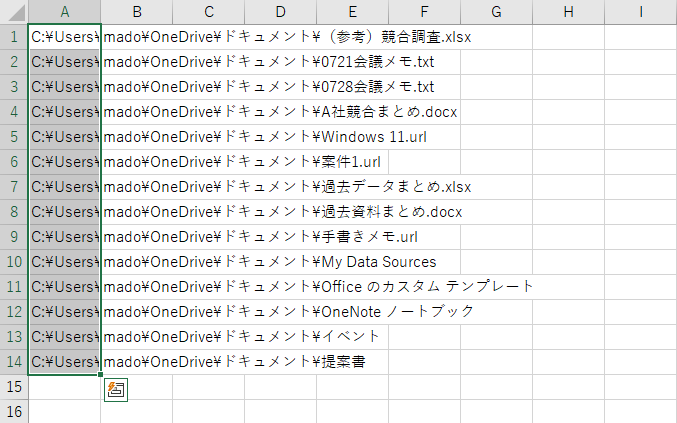This screenshot has width=677, height=423.
Task: Select row 12 header
Action: tap(14, 312)
